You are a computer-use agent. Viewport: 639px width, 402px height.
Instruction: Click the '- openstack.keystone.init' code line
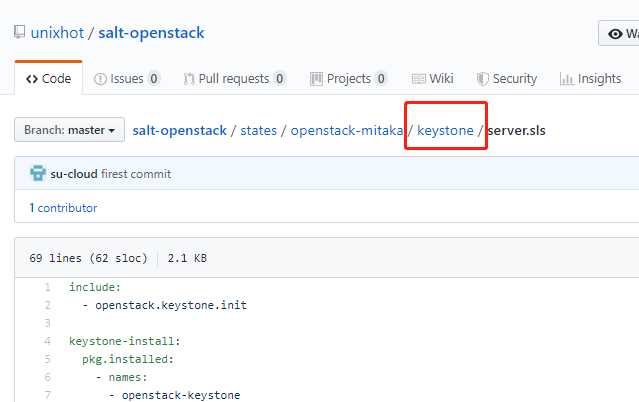tap(165, 305)
